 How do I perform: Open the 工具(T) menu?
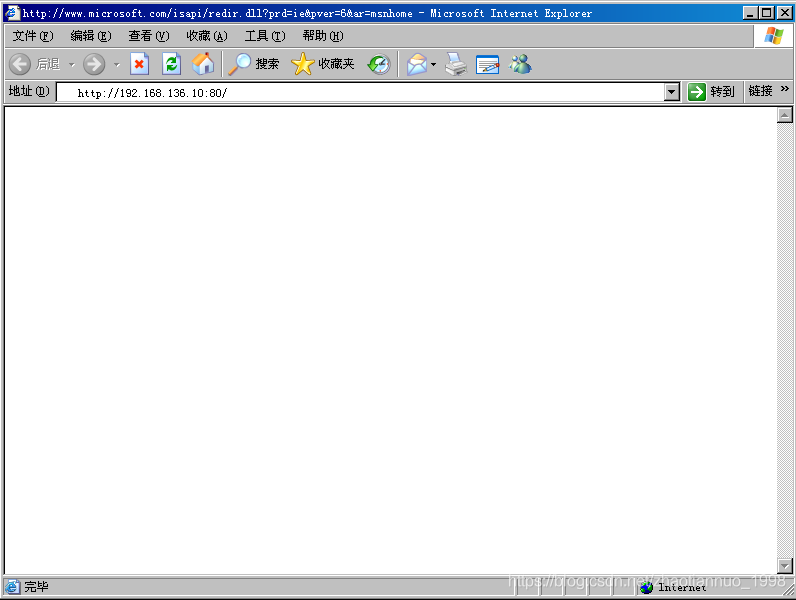pyautogui.click(x=264, y=36)
